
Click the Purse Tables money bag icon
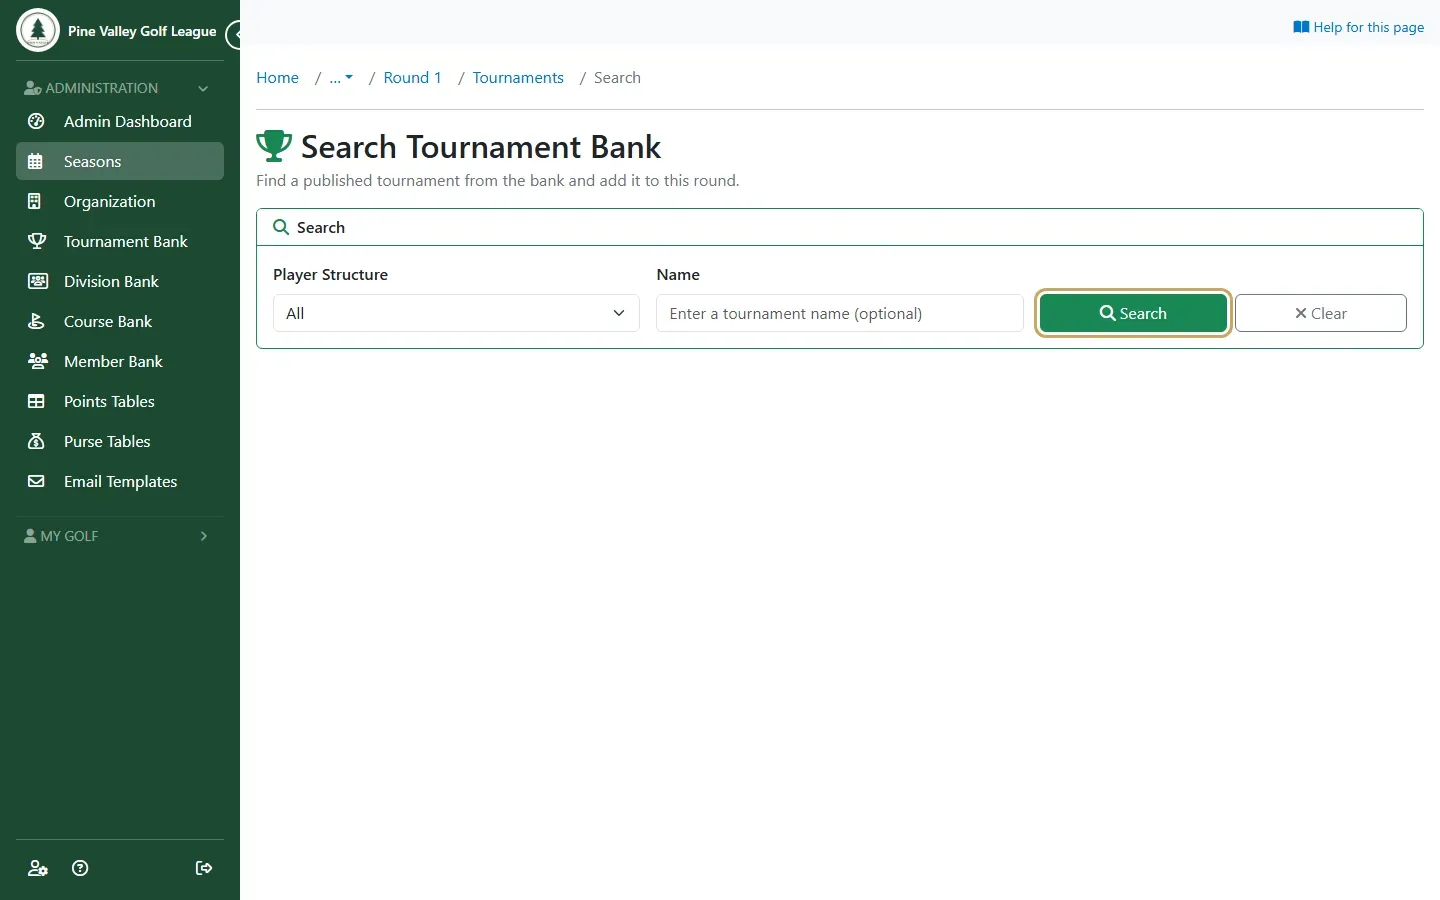[x=36, y=441]
